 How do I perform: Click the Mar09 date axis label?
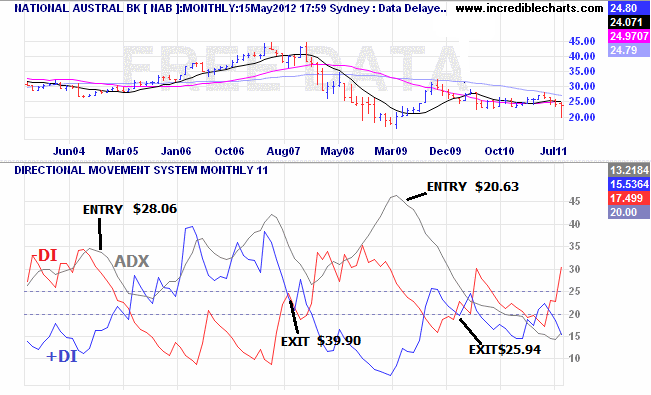point(391,151)
